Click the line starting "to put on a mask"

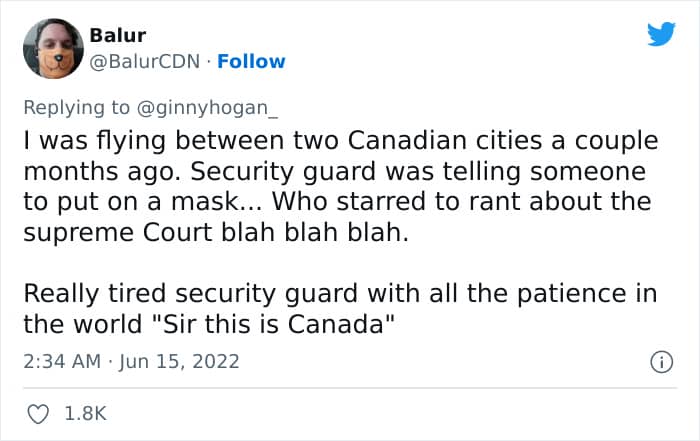336,200
